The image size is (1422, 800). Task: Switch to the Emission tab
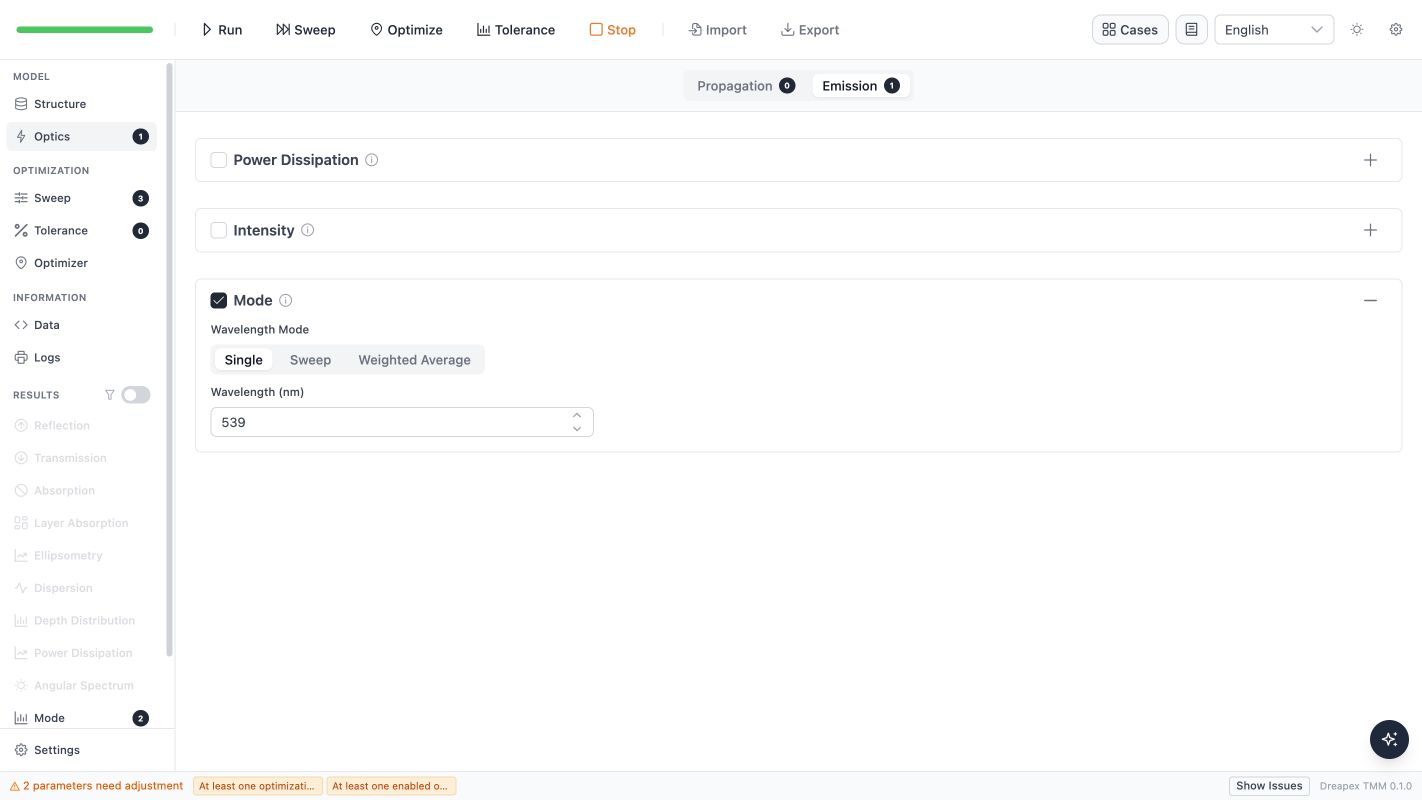pos(860,86)
